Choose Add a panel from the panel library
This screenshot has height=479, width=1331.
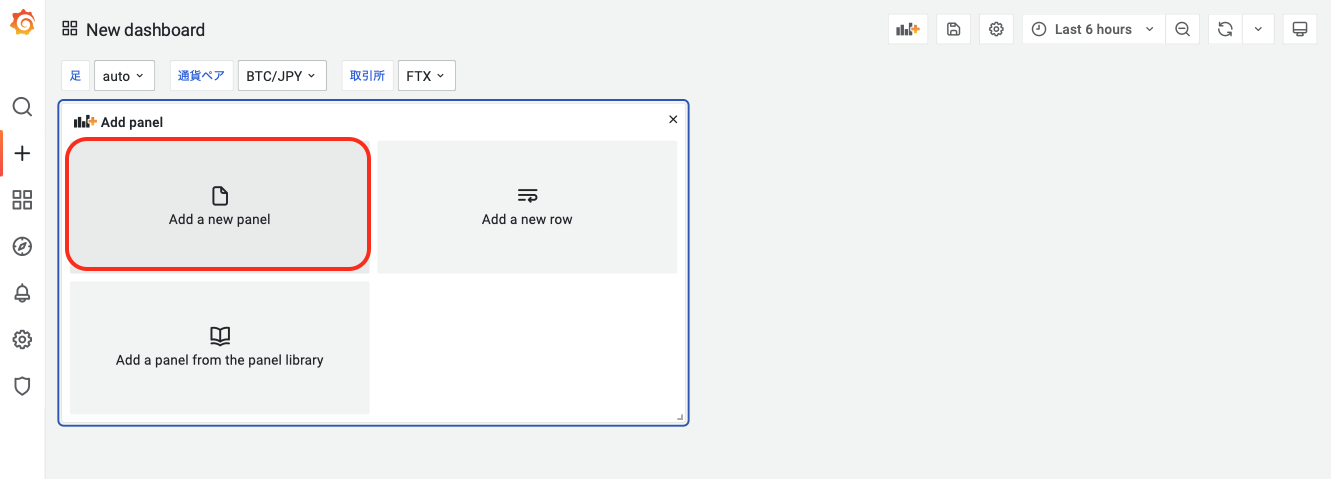pyautogui.click(x=219, y=347)
